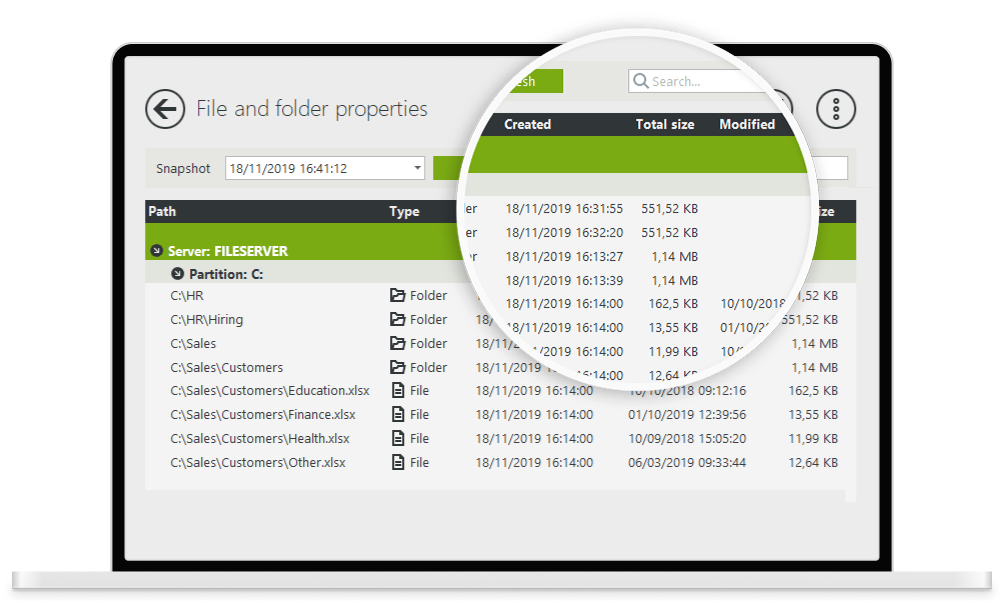Click the 'Folder' type label of the C:\Sales row
The image size is (1004, 603).
point(428,343)
